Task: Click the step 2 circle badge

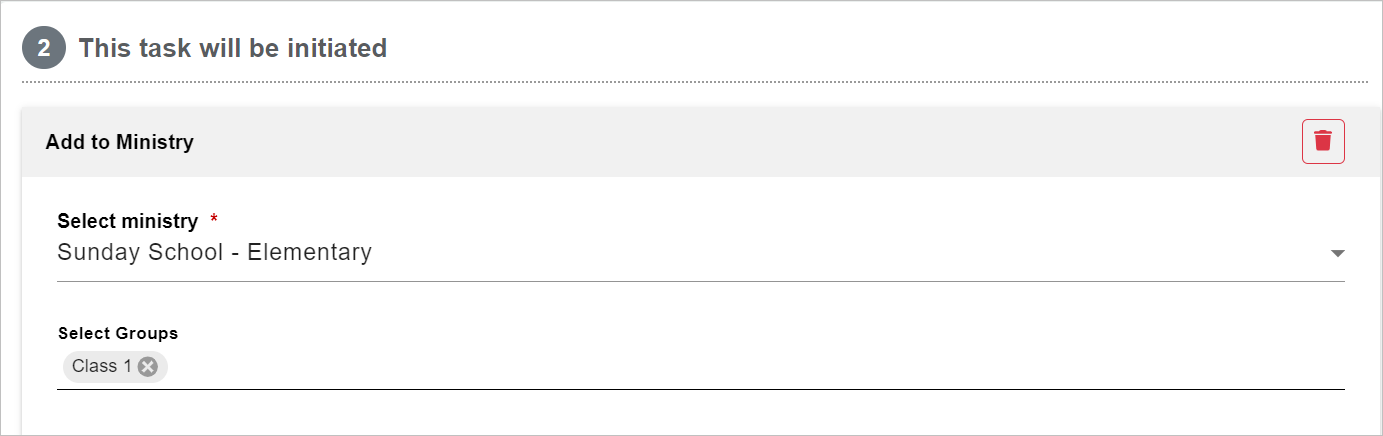Action: tap(44, 48)
